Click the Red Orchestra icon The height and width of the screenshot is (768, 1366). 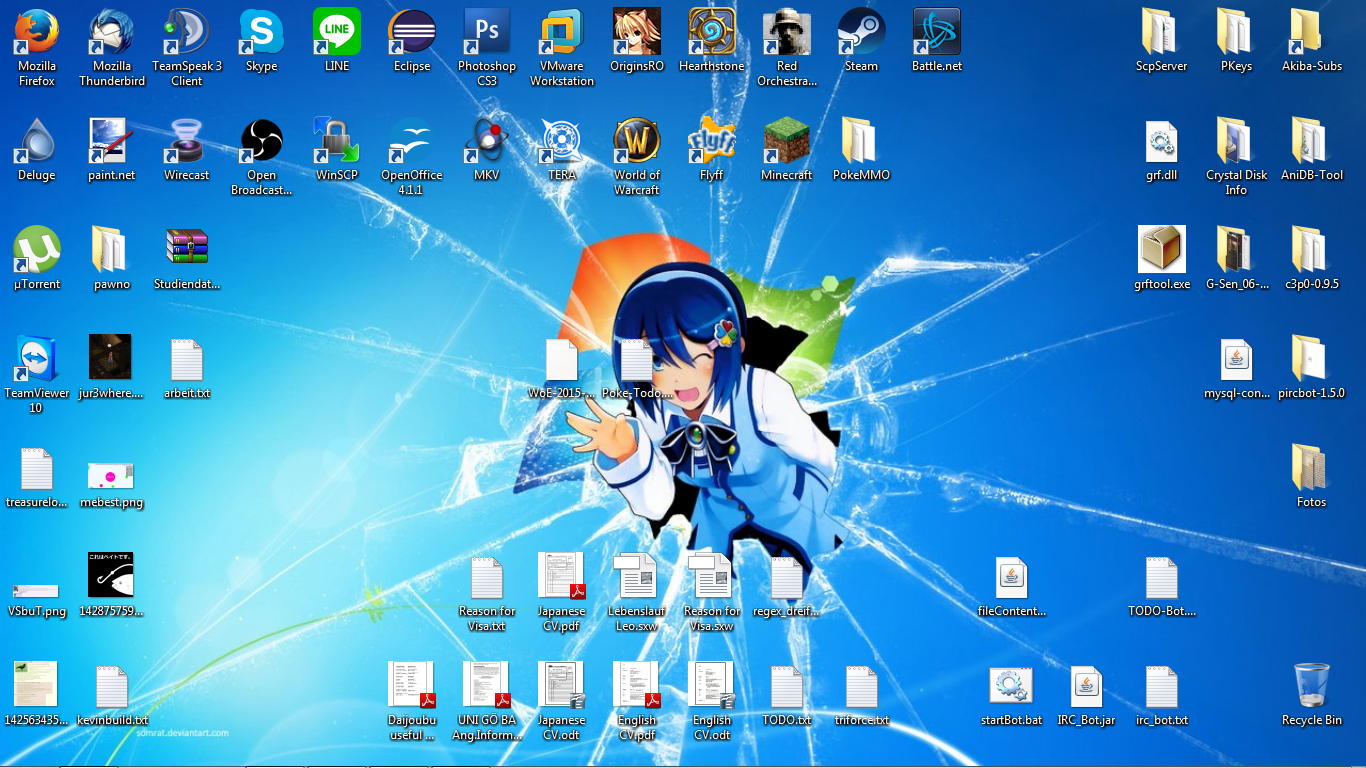pyautogui.click(x=787, y=33)
